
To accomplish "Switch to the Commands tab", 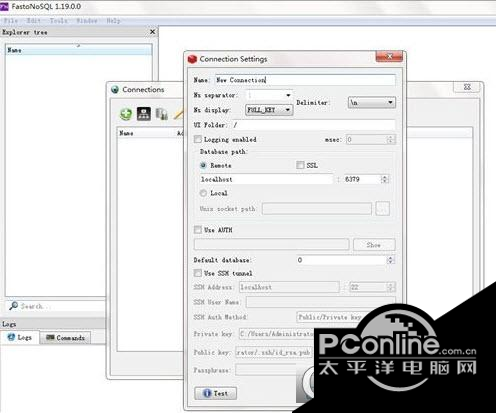I will [x=65, y=338].
